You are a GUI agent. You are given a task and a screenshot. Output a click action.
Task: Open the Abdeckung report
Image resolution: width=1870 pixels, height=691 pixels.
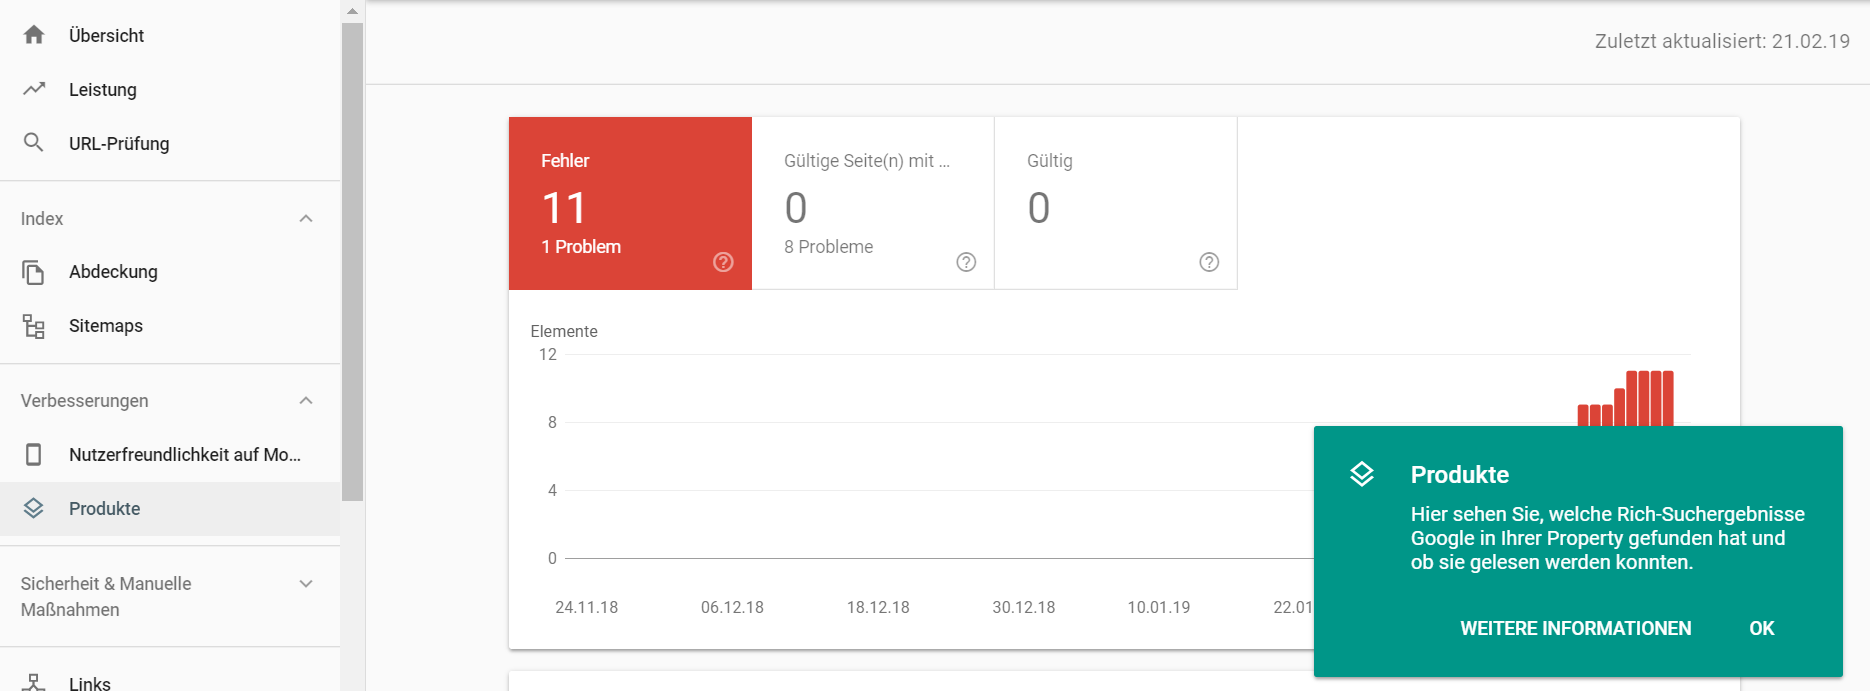click(x=170, y=272)
